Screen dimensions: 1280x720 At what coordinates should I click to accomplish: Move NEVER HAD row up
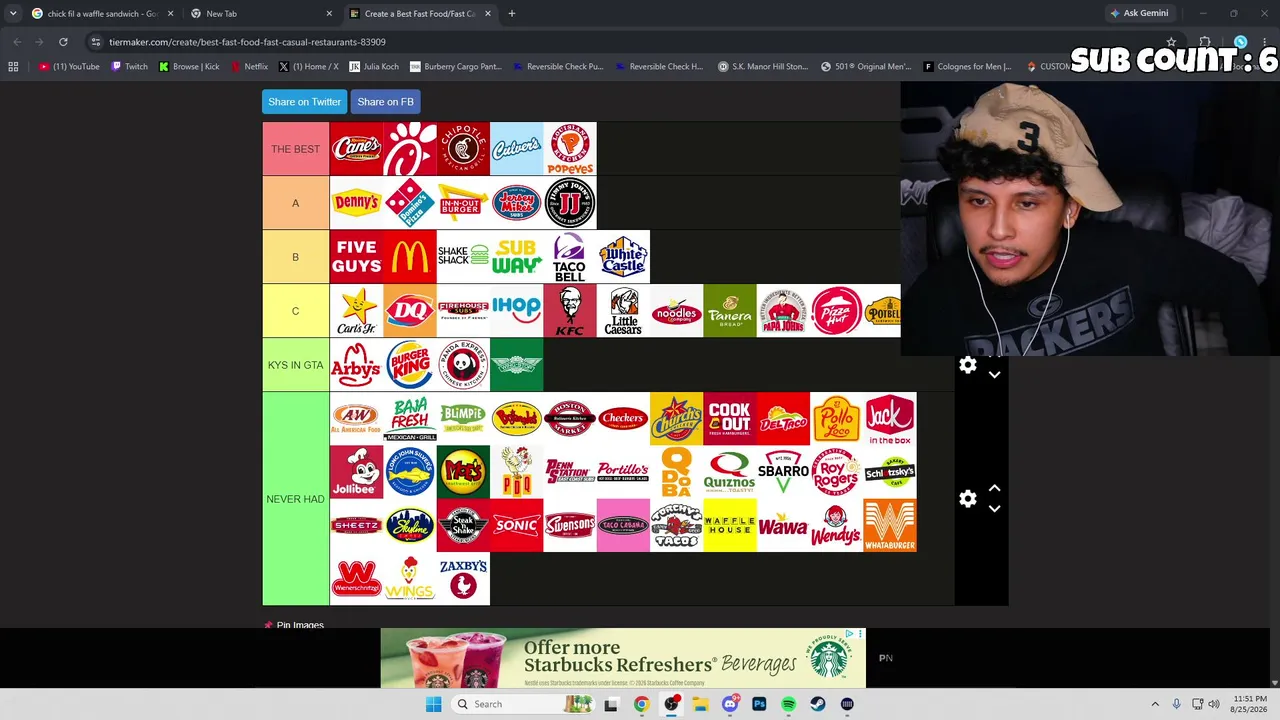click(994, 489)
